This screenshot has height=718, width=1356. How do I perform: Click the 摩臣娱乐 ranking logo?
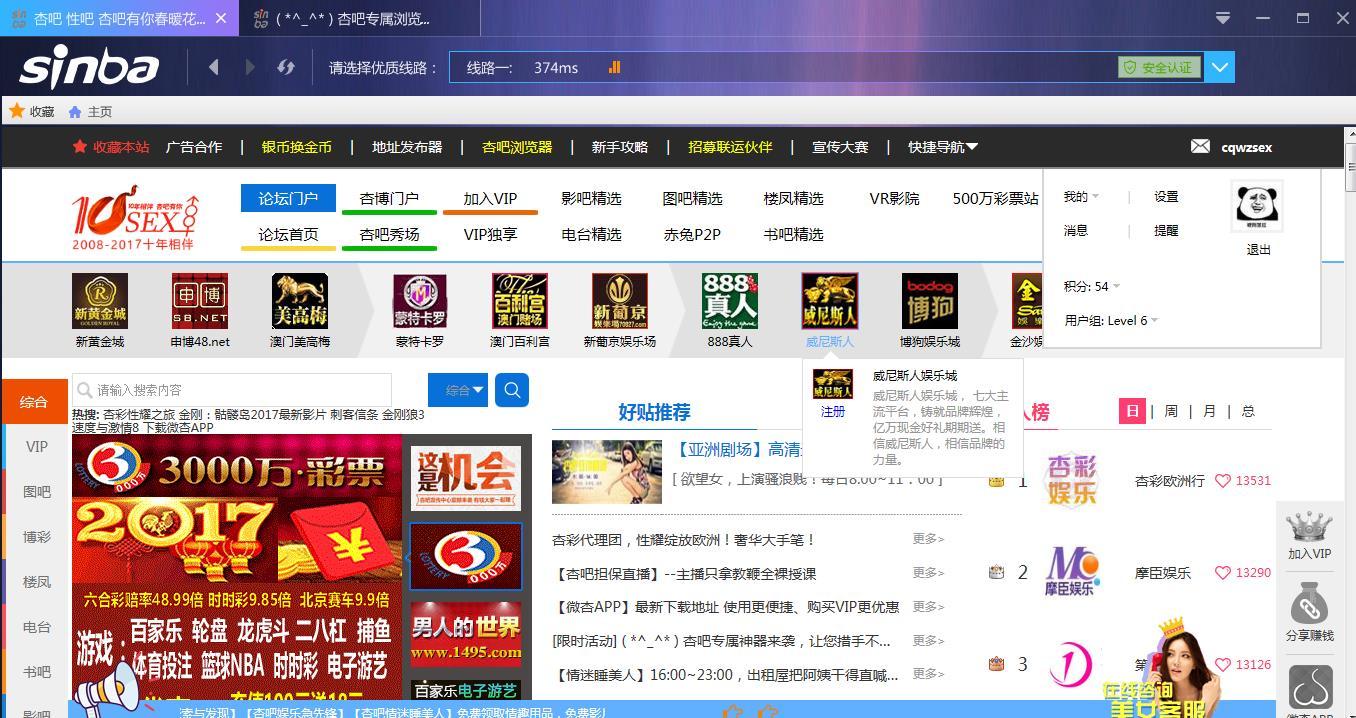pyautogui.click(x=1072, y=572)
